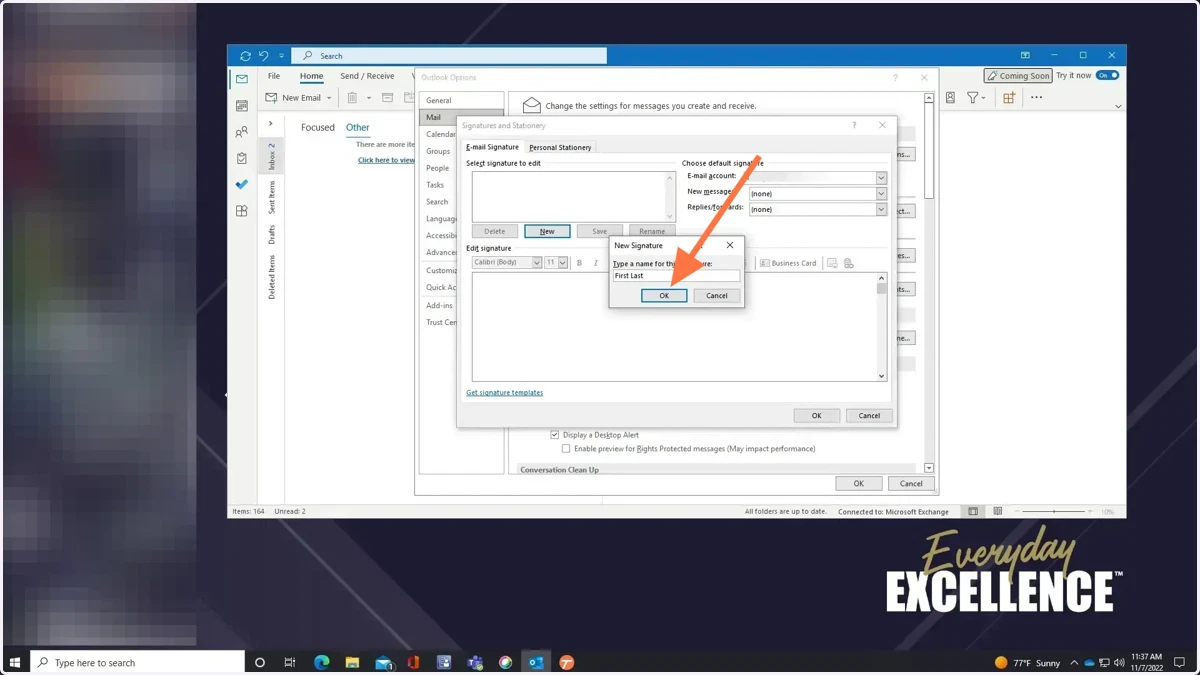1200x675 pixels.
Task: Open the To Do checkmark icon in sidebar
Action: pos(241,185)
